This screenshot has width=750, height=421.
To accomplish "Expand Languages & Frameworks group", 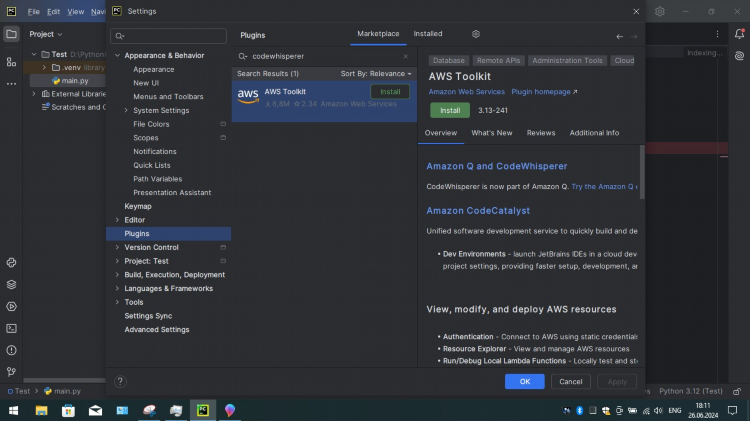I will coord(117,288).
